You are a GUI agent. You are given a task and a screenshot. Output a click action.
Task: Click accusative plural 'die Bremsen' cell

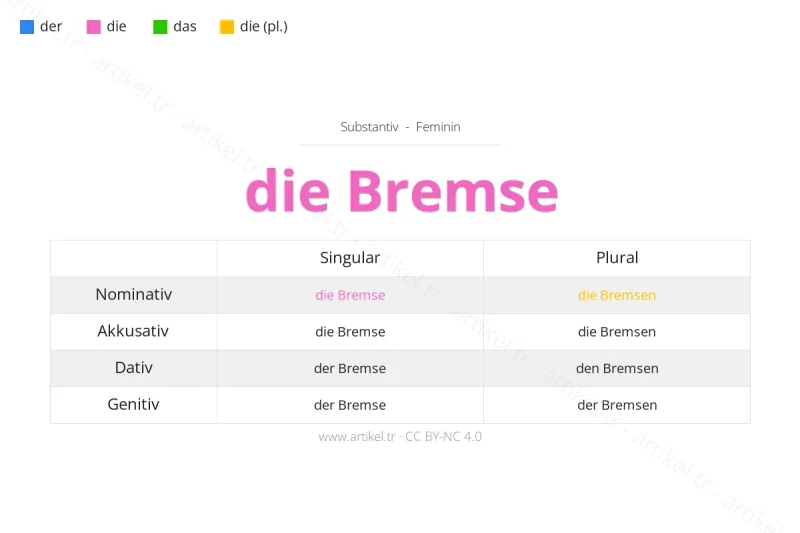[x=617, y=332]
